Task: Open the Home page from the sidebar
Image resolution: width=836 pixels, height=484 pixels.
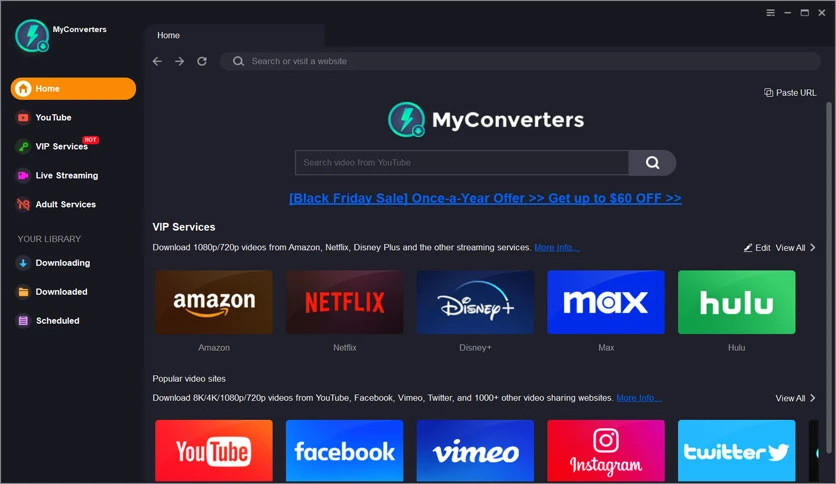Action: click(x=73, y=88)
